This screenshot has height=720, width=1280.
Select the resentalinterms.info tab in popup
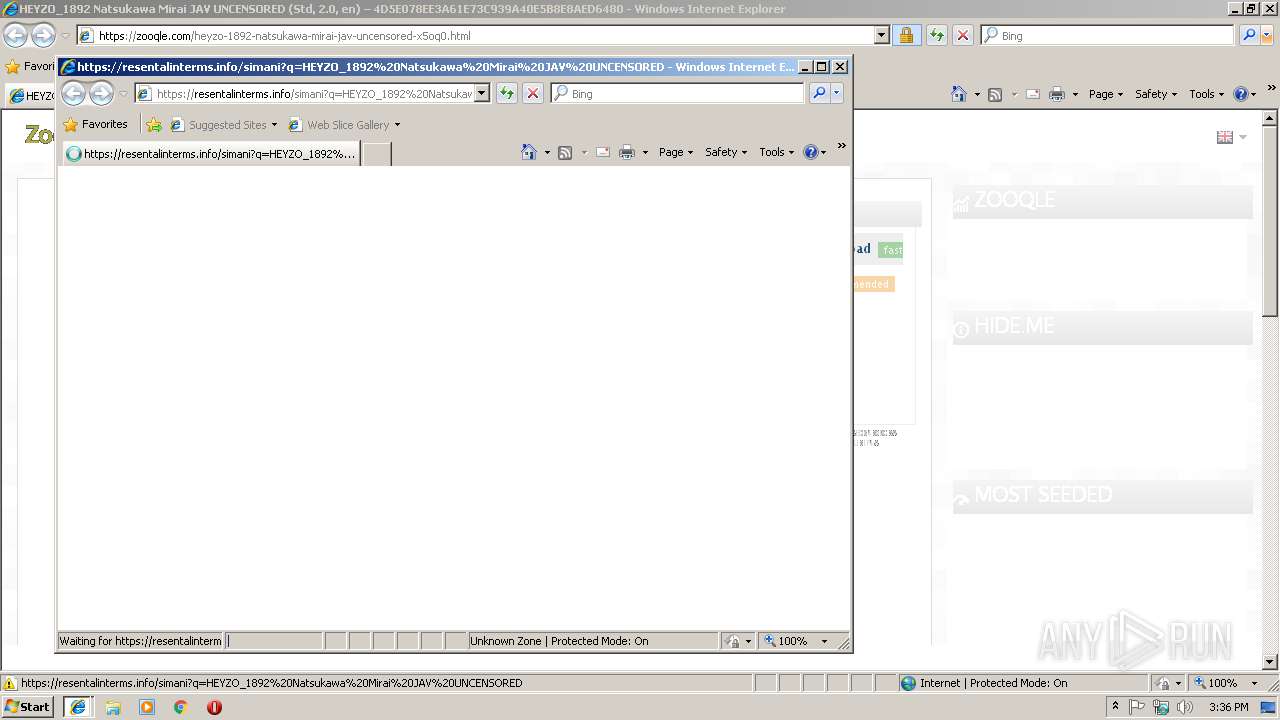pyautogui.click(x=211, y=154)
